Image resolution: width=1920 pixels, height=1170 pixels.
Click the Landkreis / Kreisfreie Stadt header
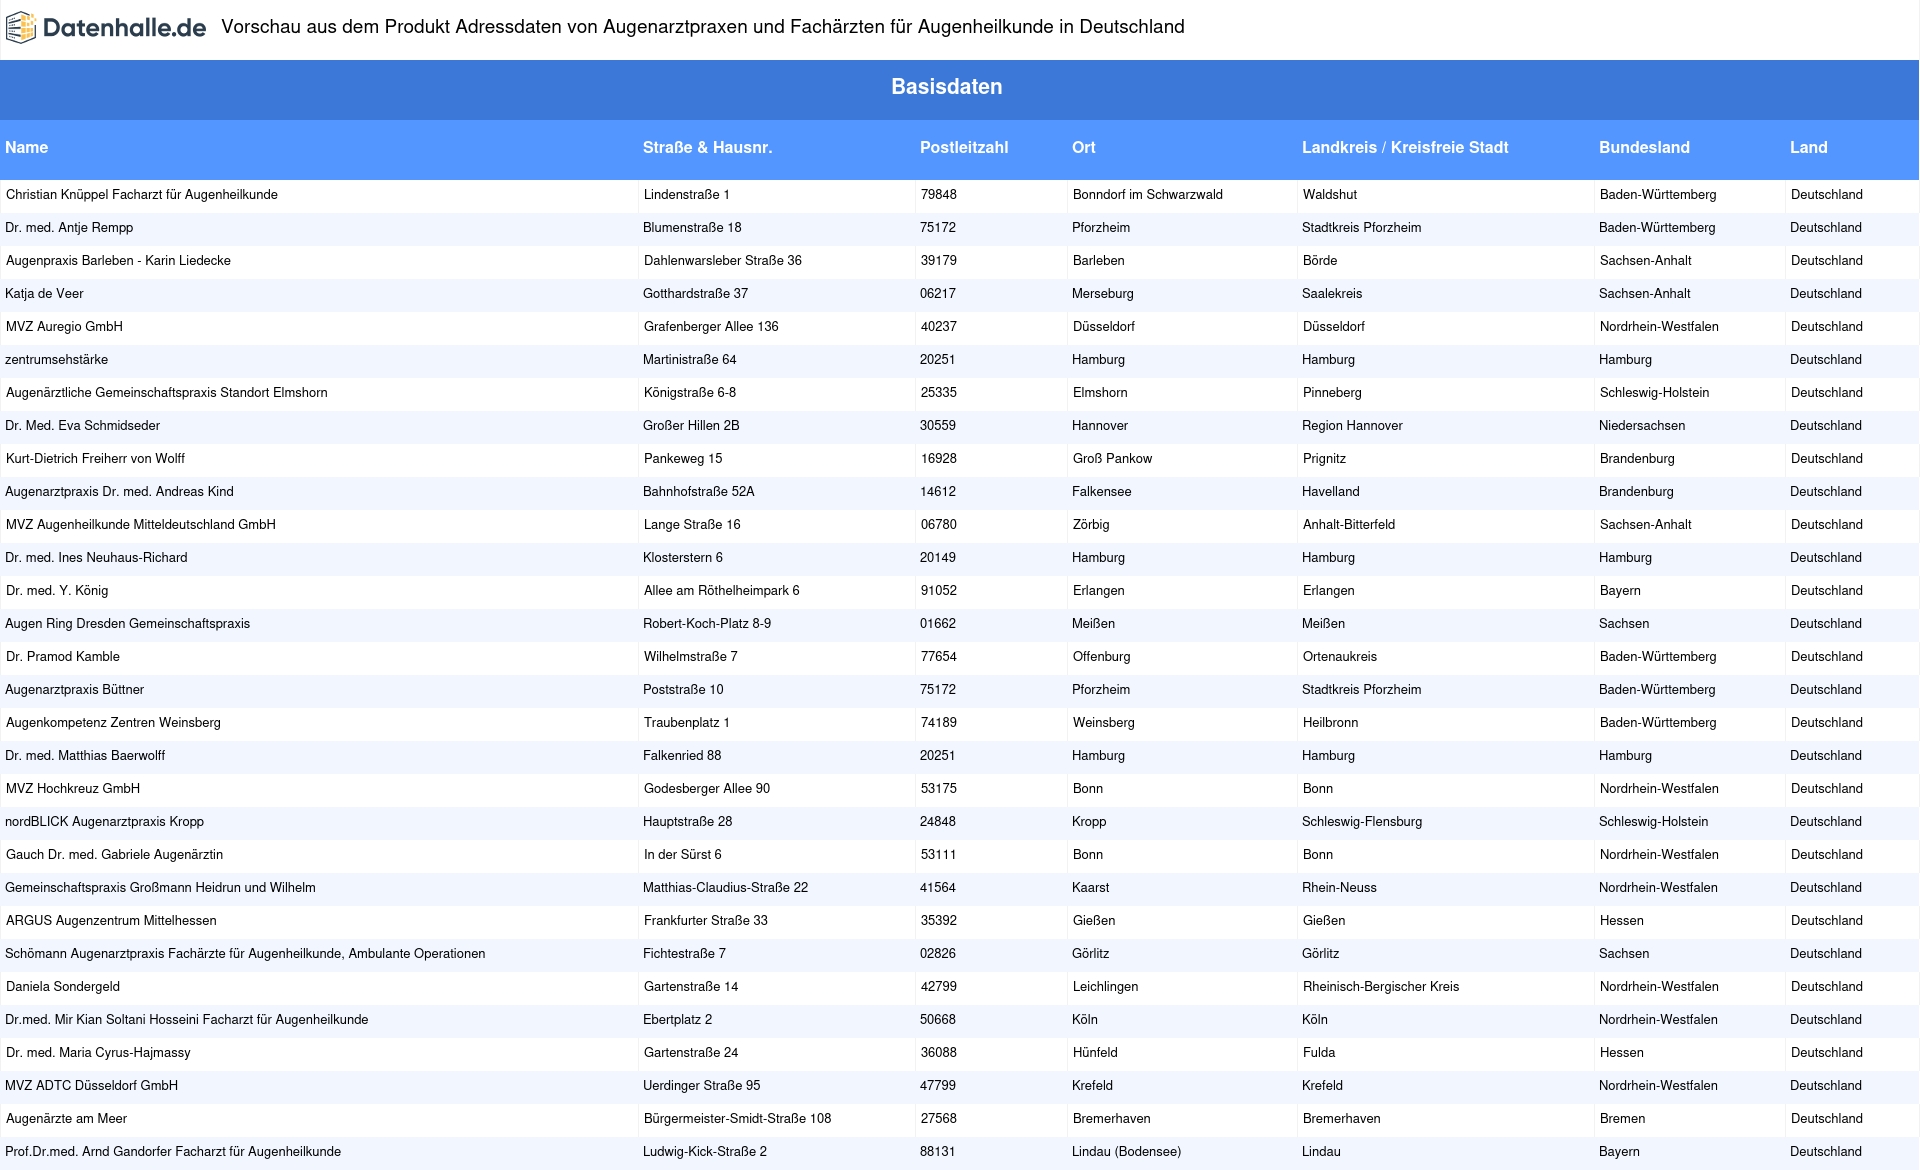1405,147
